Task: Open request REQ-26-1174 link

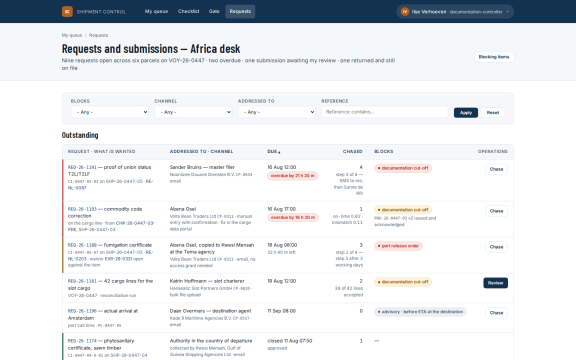Action: (x=82, y=341)
